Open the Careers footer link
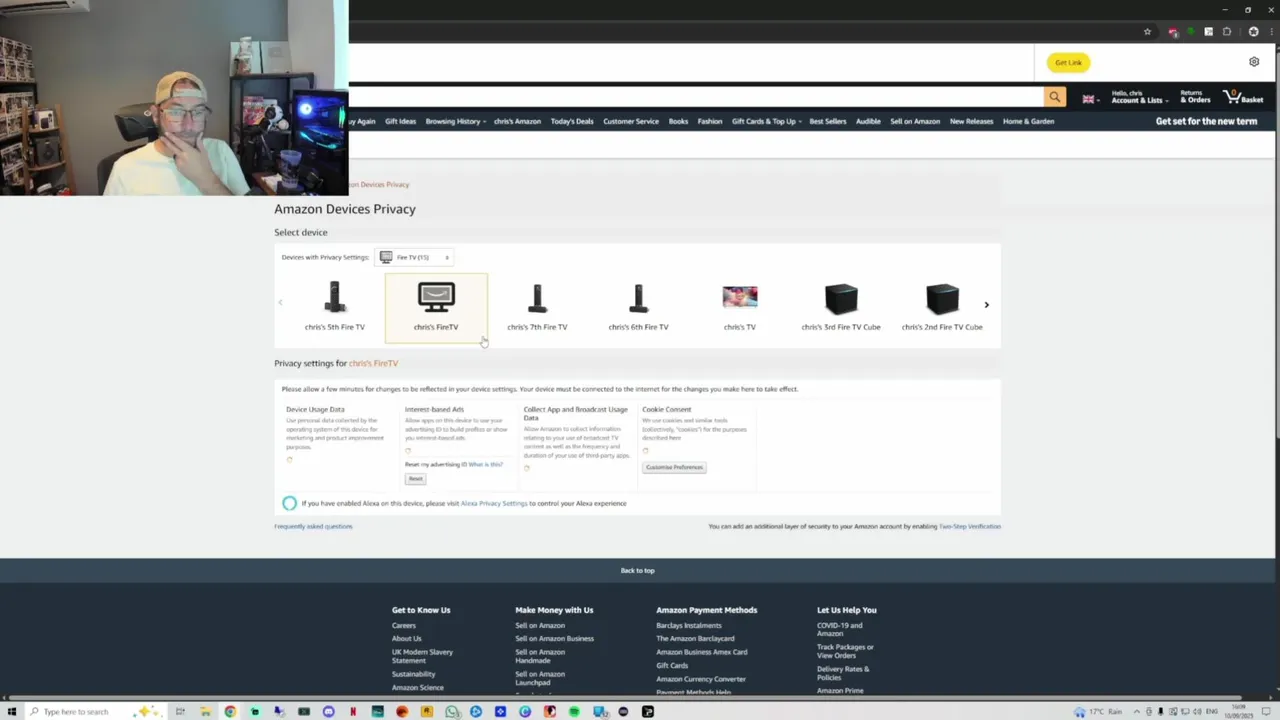This screenshot has height=720, width=1280. [404, 626]
